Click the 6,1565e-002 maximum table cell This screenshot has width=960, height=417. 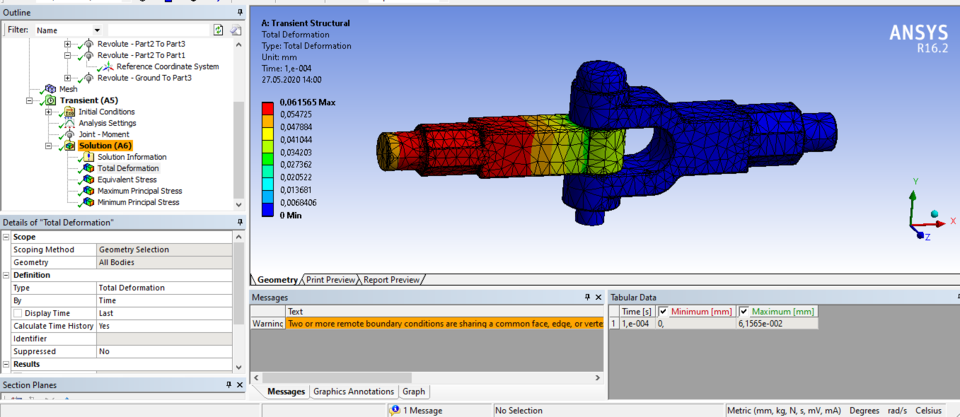(777, 323)
